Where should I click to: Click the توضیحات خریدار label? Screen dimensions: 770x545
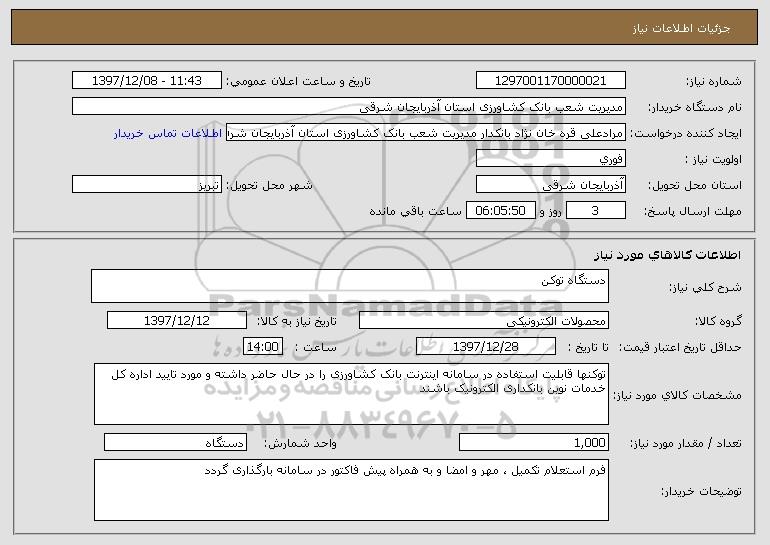coord(701,491)
